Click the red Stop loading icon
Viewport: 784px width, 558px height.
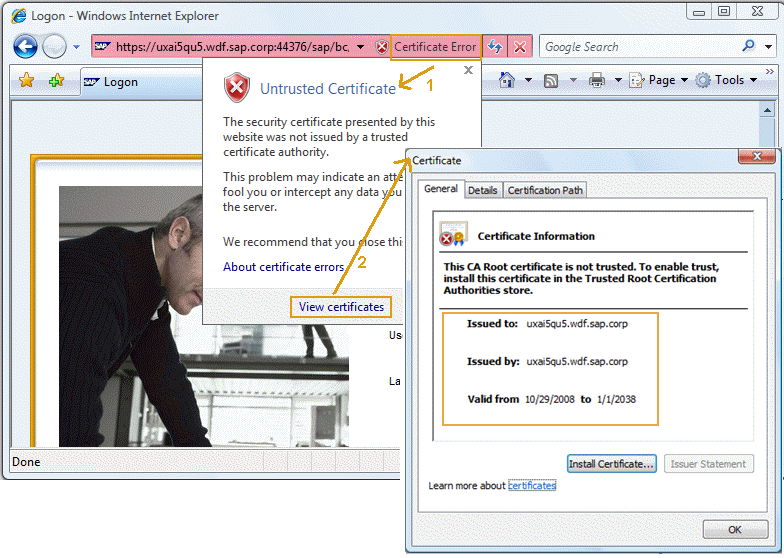[520, 47]
